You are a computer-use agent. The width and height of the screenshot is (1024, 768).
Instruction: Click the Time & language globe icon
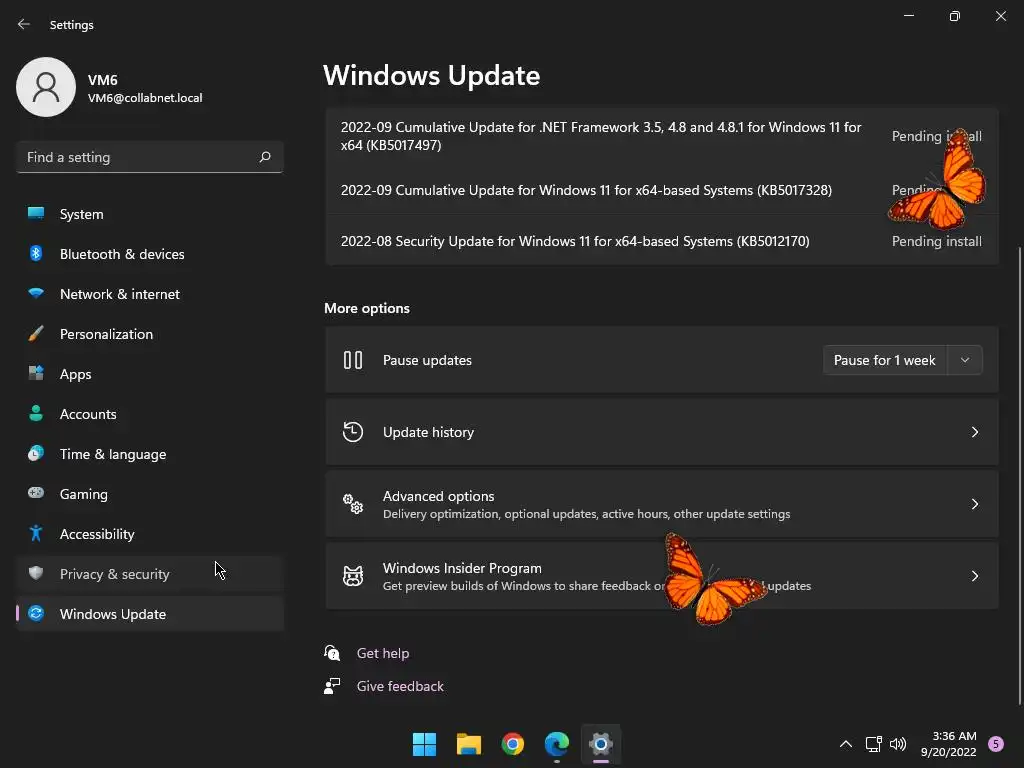(x=36, y=453)
